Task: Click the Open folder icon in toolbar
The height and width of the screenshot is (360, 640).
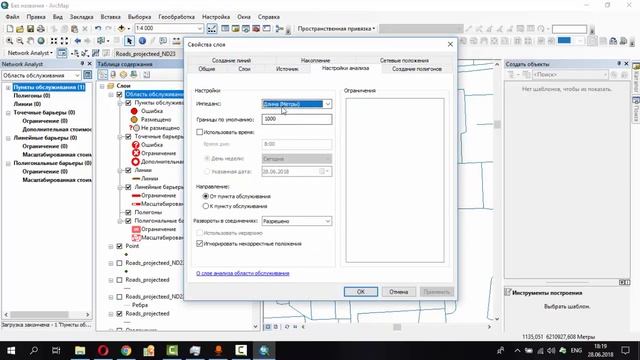Action: pos(20,29)
